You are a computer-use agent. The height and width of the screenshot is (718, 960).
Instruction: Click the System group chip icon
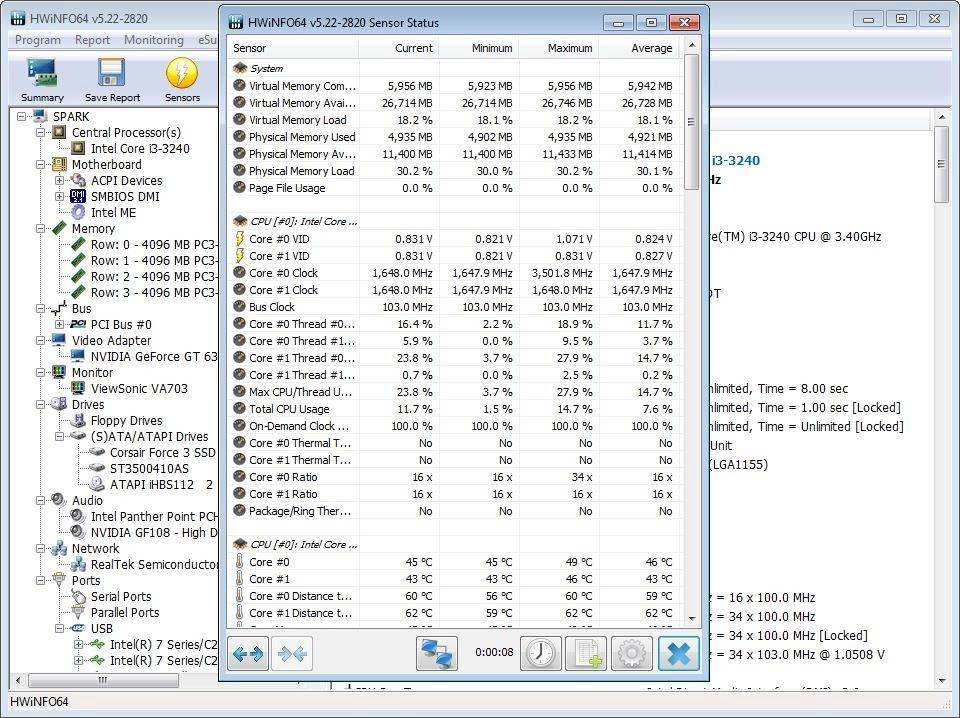click(x=239, y=68)
